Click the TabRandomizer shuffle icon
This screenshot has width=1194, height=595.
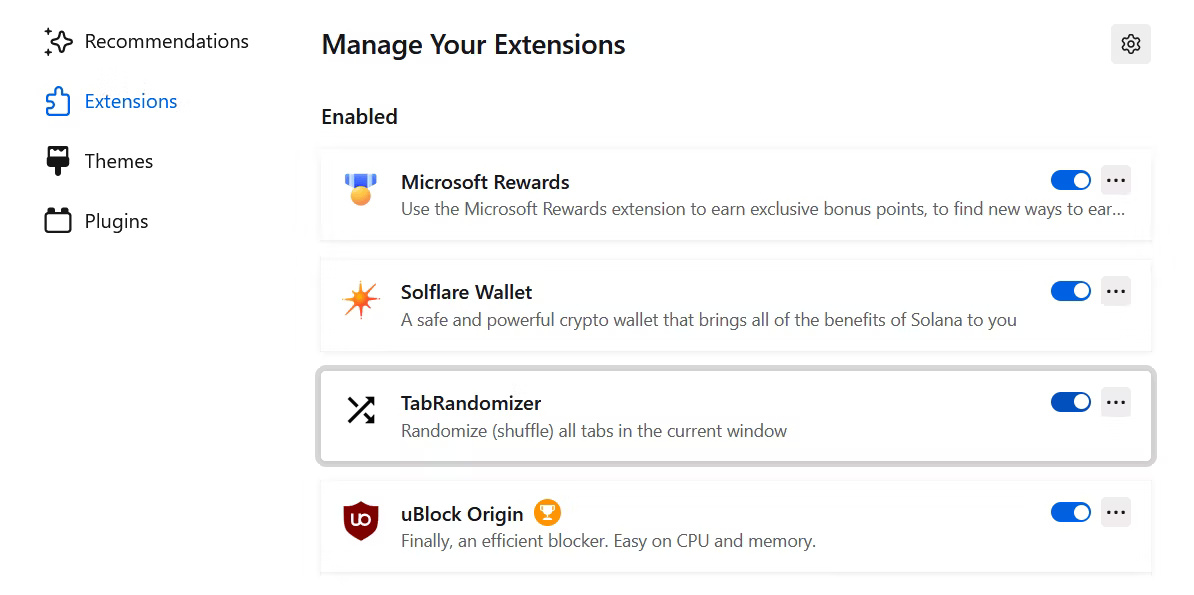361,410
